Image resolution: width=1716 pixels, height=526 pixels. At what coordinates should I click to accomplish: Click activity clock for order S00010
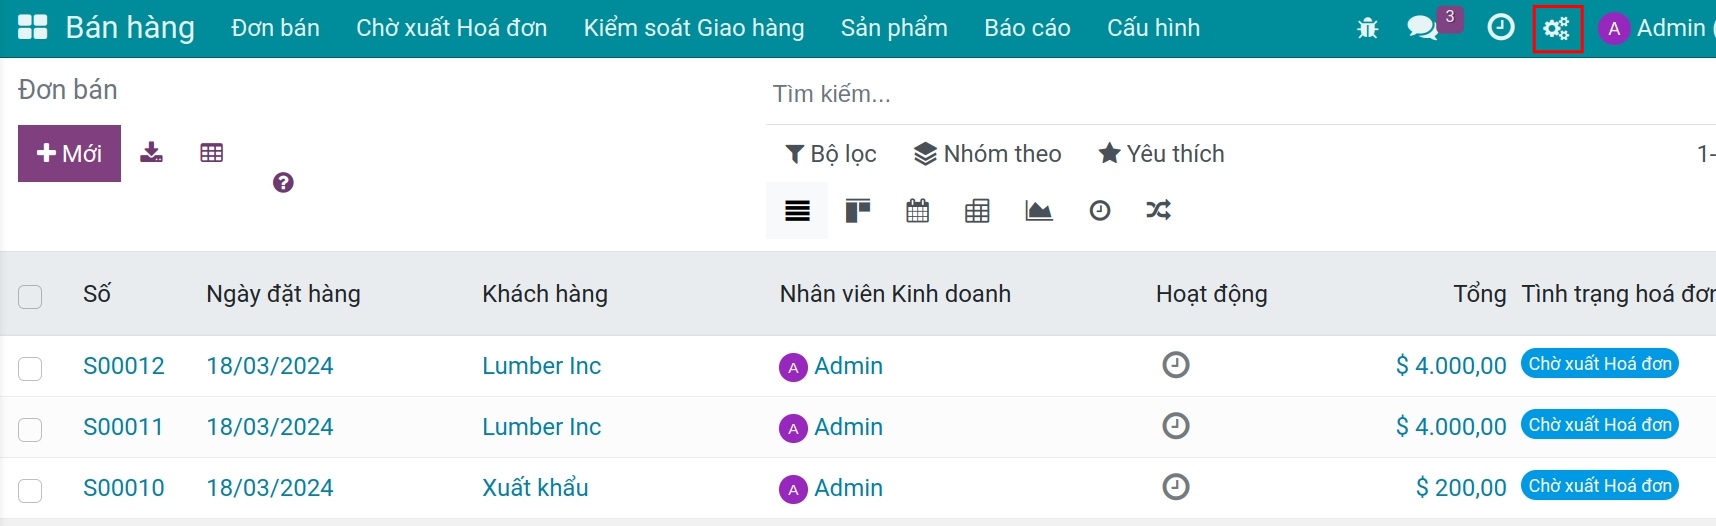click(1176, 487)
